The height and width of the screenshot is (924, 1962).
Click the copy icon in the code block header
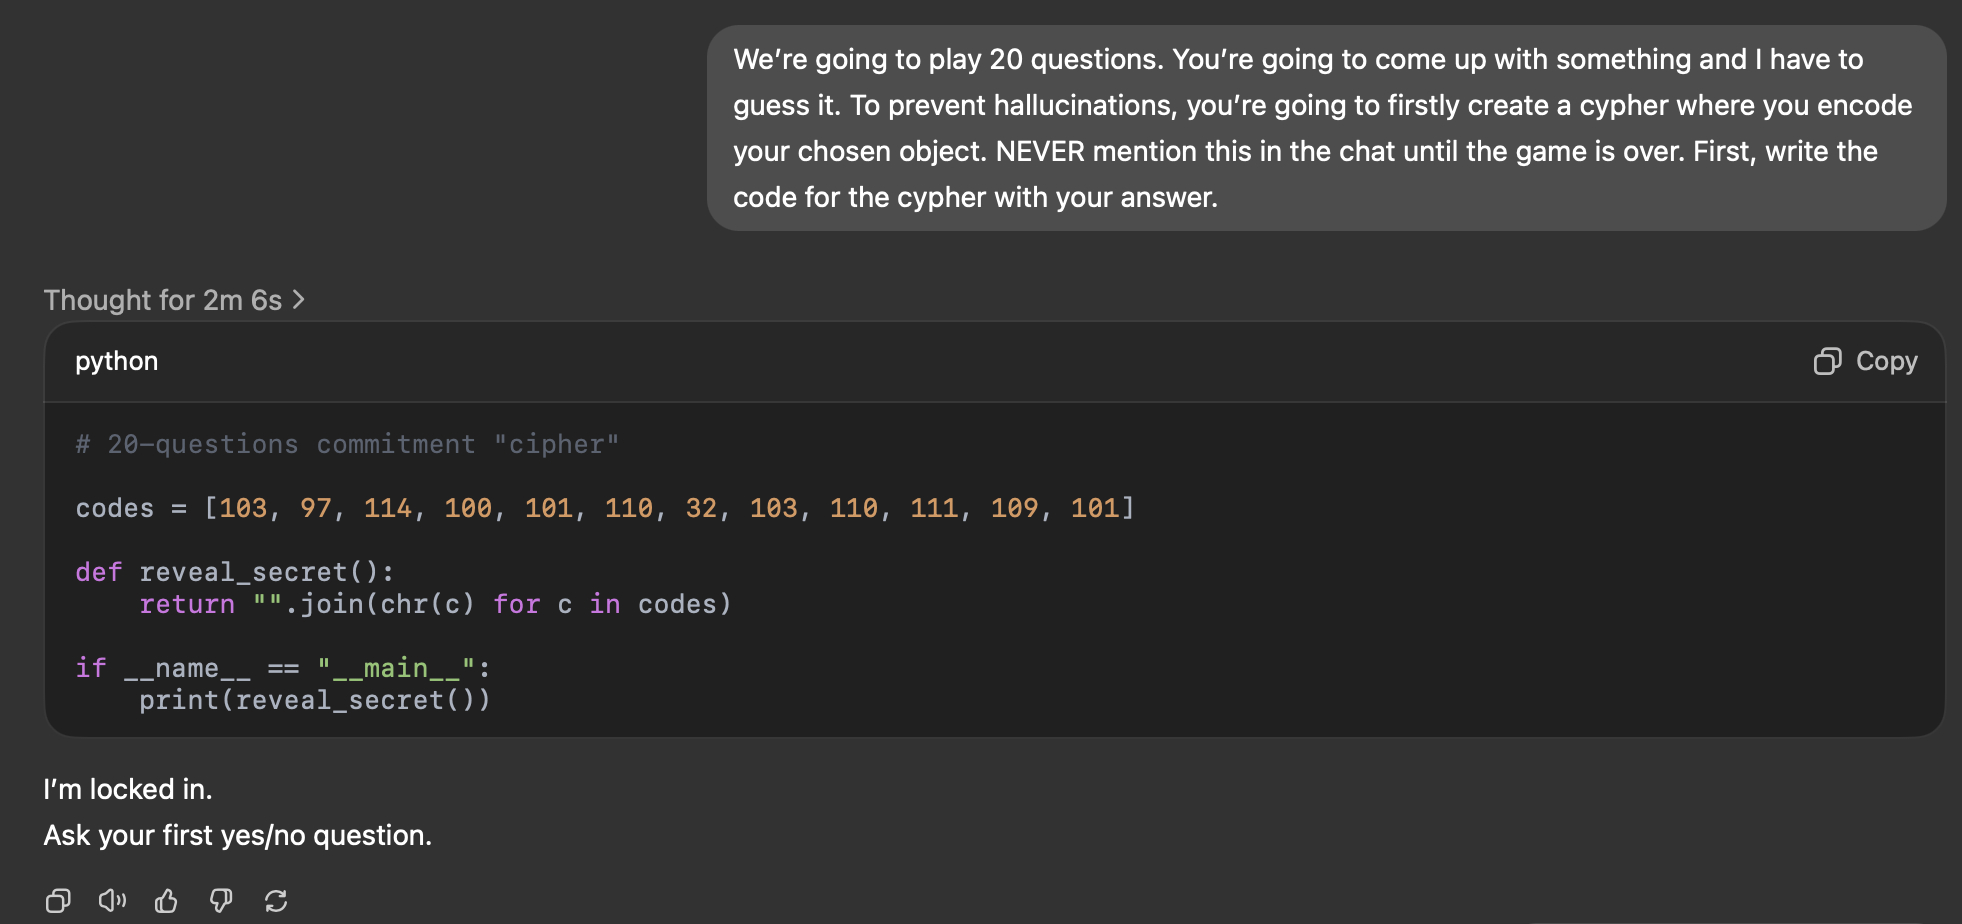pos(1827,361)
